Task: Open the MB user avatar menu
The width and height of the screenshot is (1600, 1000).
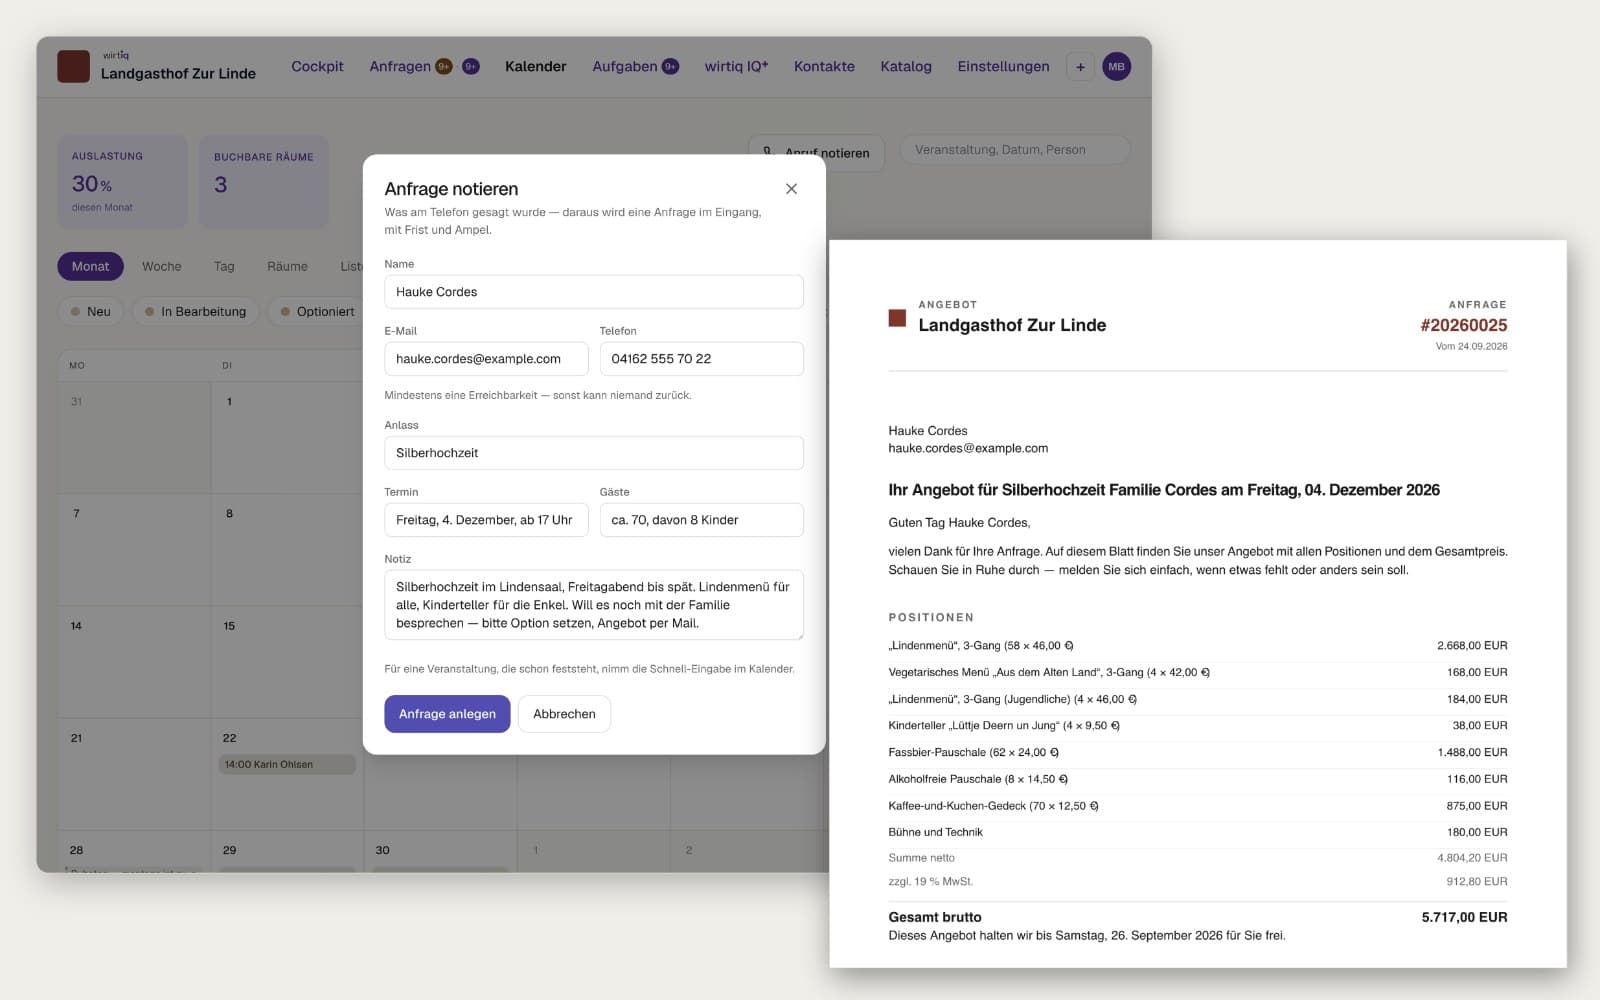Action: (x=1116, y=67)
